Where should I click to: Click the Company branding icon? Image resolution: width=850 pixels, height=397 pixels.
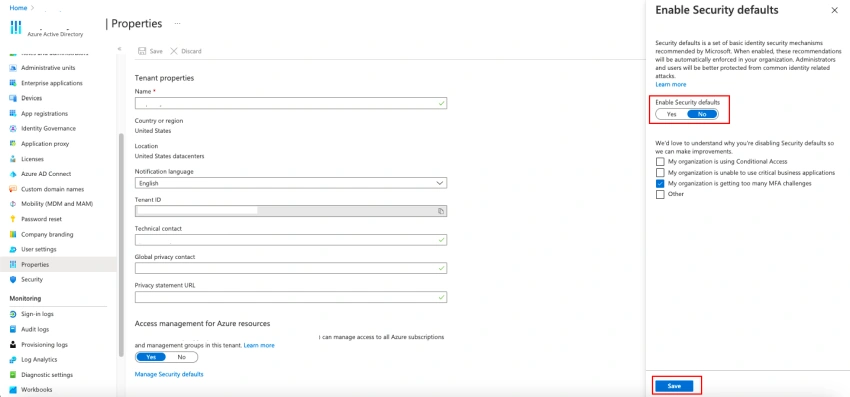(13, 234)
